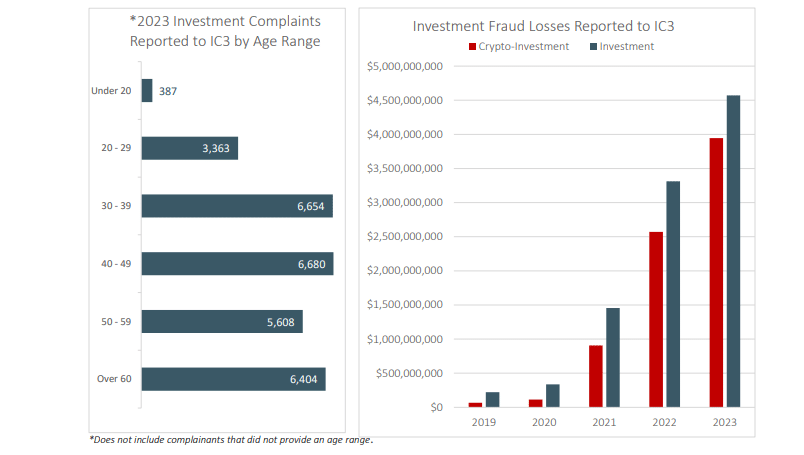The width and height of the screenshot is (804, 455).
Task: Click the 2020 year label
Action: (544, 422)
